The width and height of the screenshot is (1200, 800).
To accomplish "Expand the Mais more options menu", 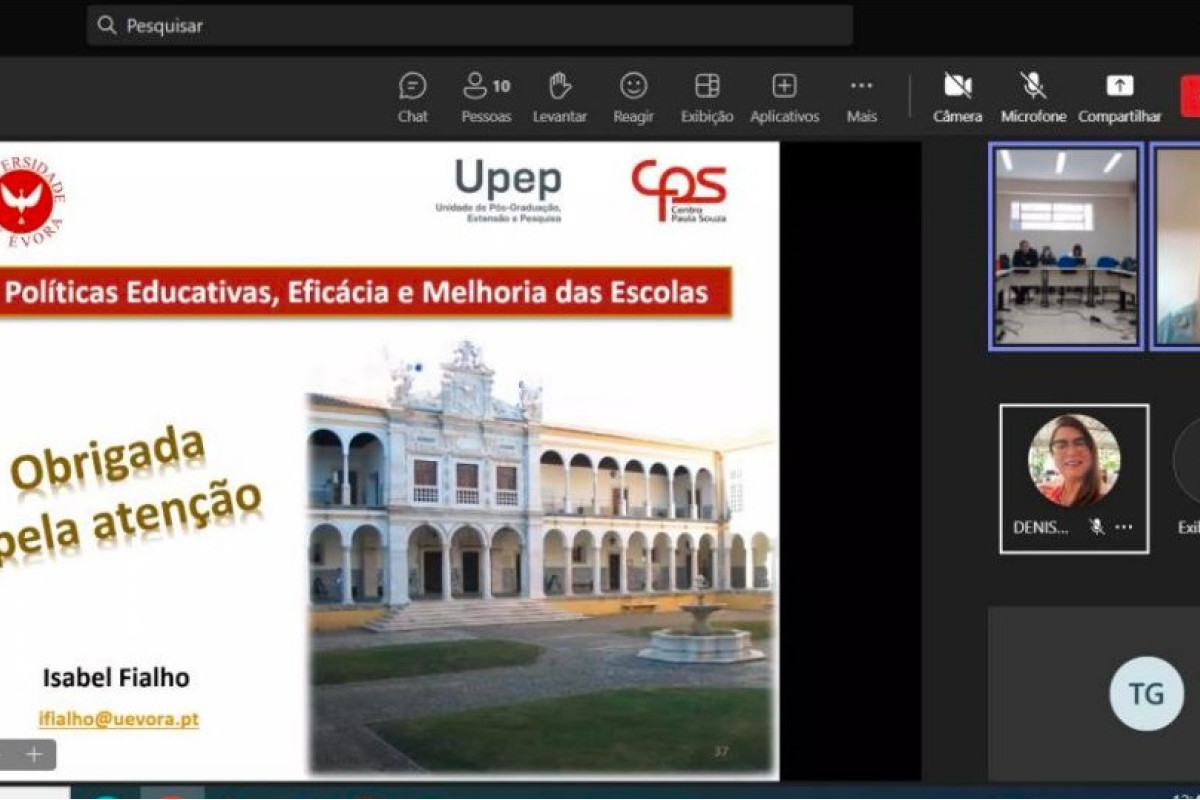I will (861, 97).
